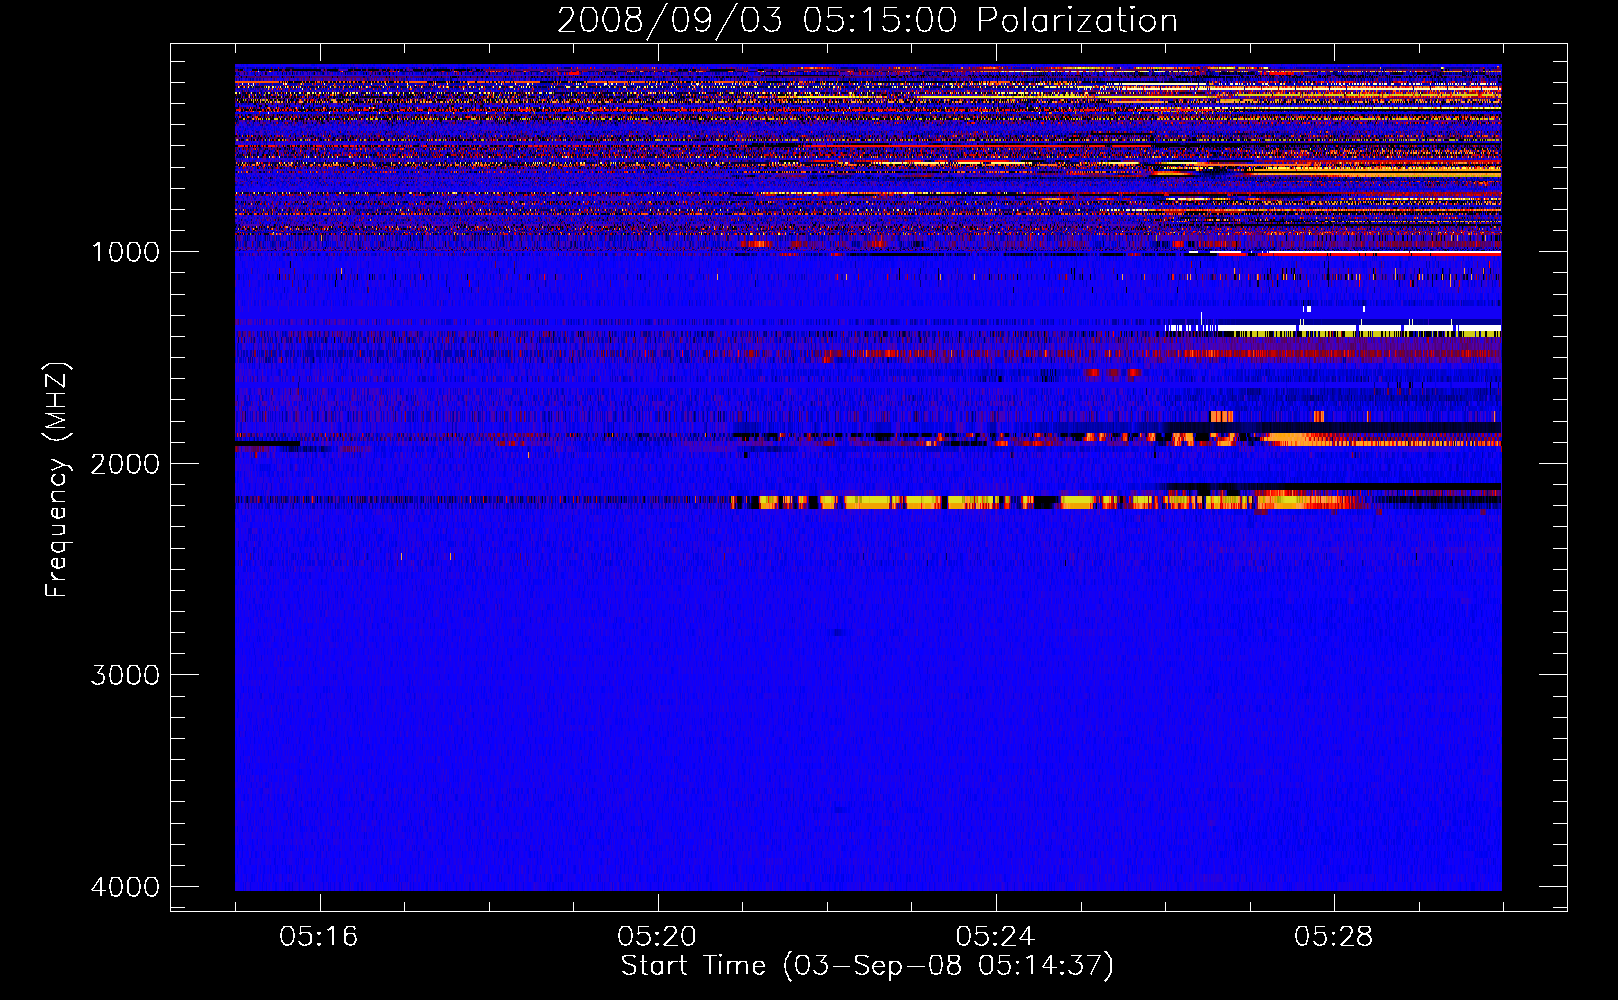Click the "05:28" time tick label
The height and width of the screenshot is (1000, 1618).
click(1333, 937)
